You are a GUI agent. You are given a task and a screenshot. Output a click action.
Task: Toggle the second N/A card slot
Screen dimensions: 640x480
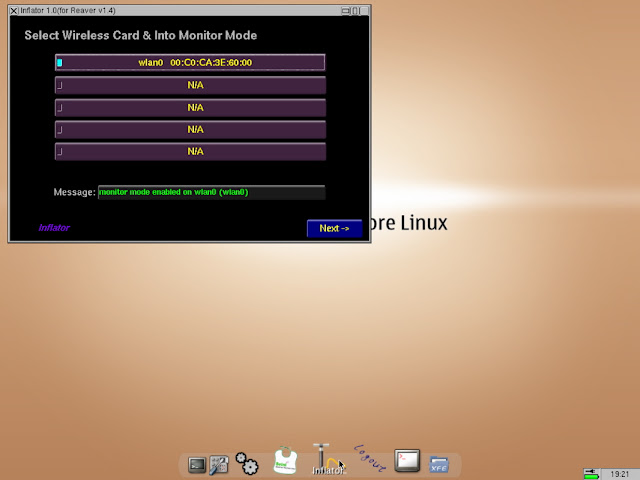[190, 107]
